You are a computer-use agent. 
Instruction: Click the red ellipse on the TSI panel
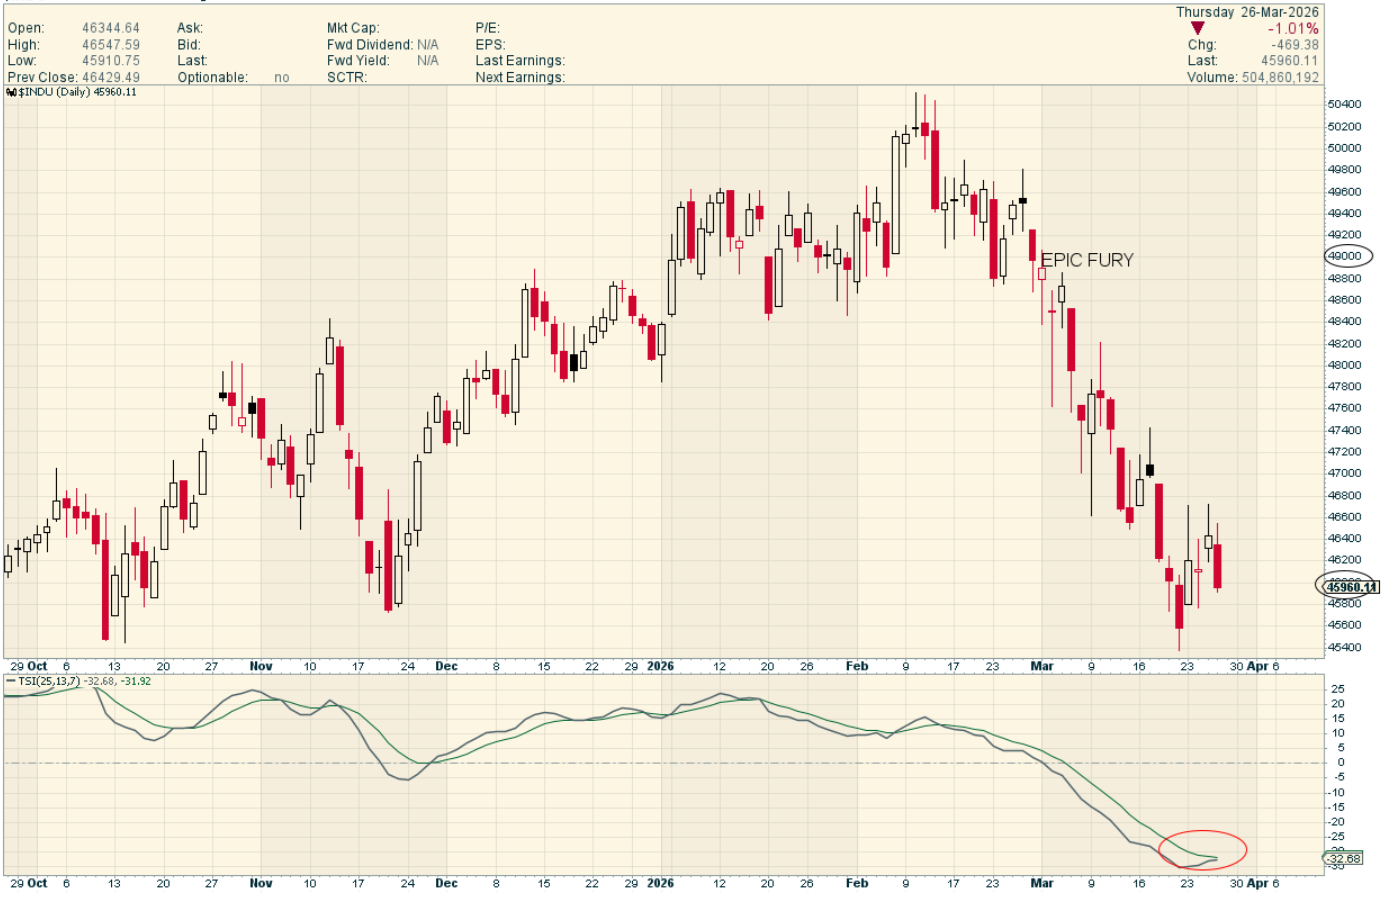[x=1202, y=849]
